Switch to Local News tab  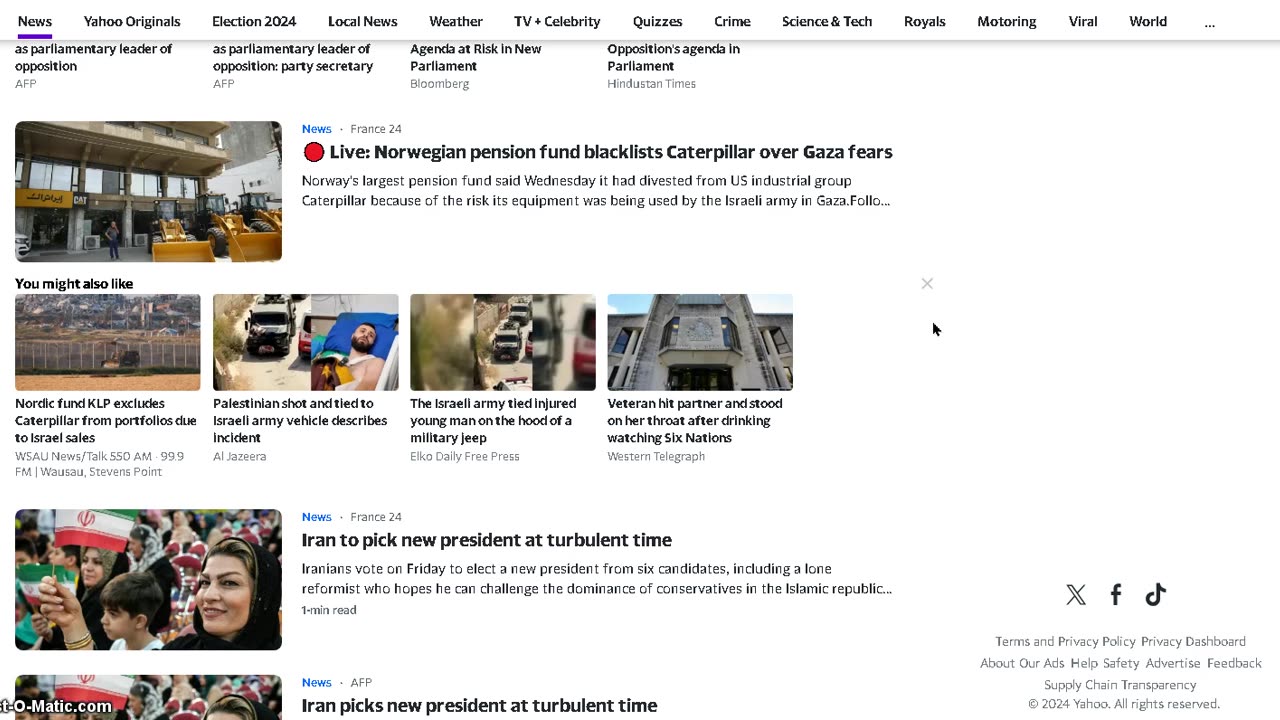[x=362, y=21]
